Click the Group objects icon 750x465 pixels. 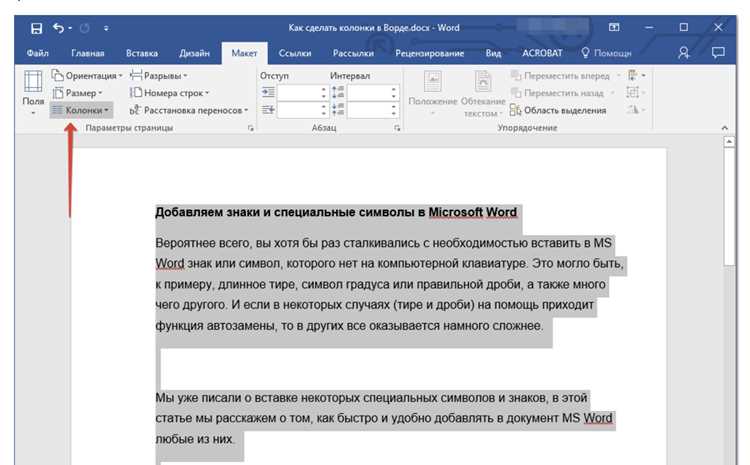pos(636,92)
